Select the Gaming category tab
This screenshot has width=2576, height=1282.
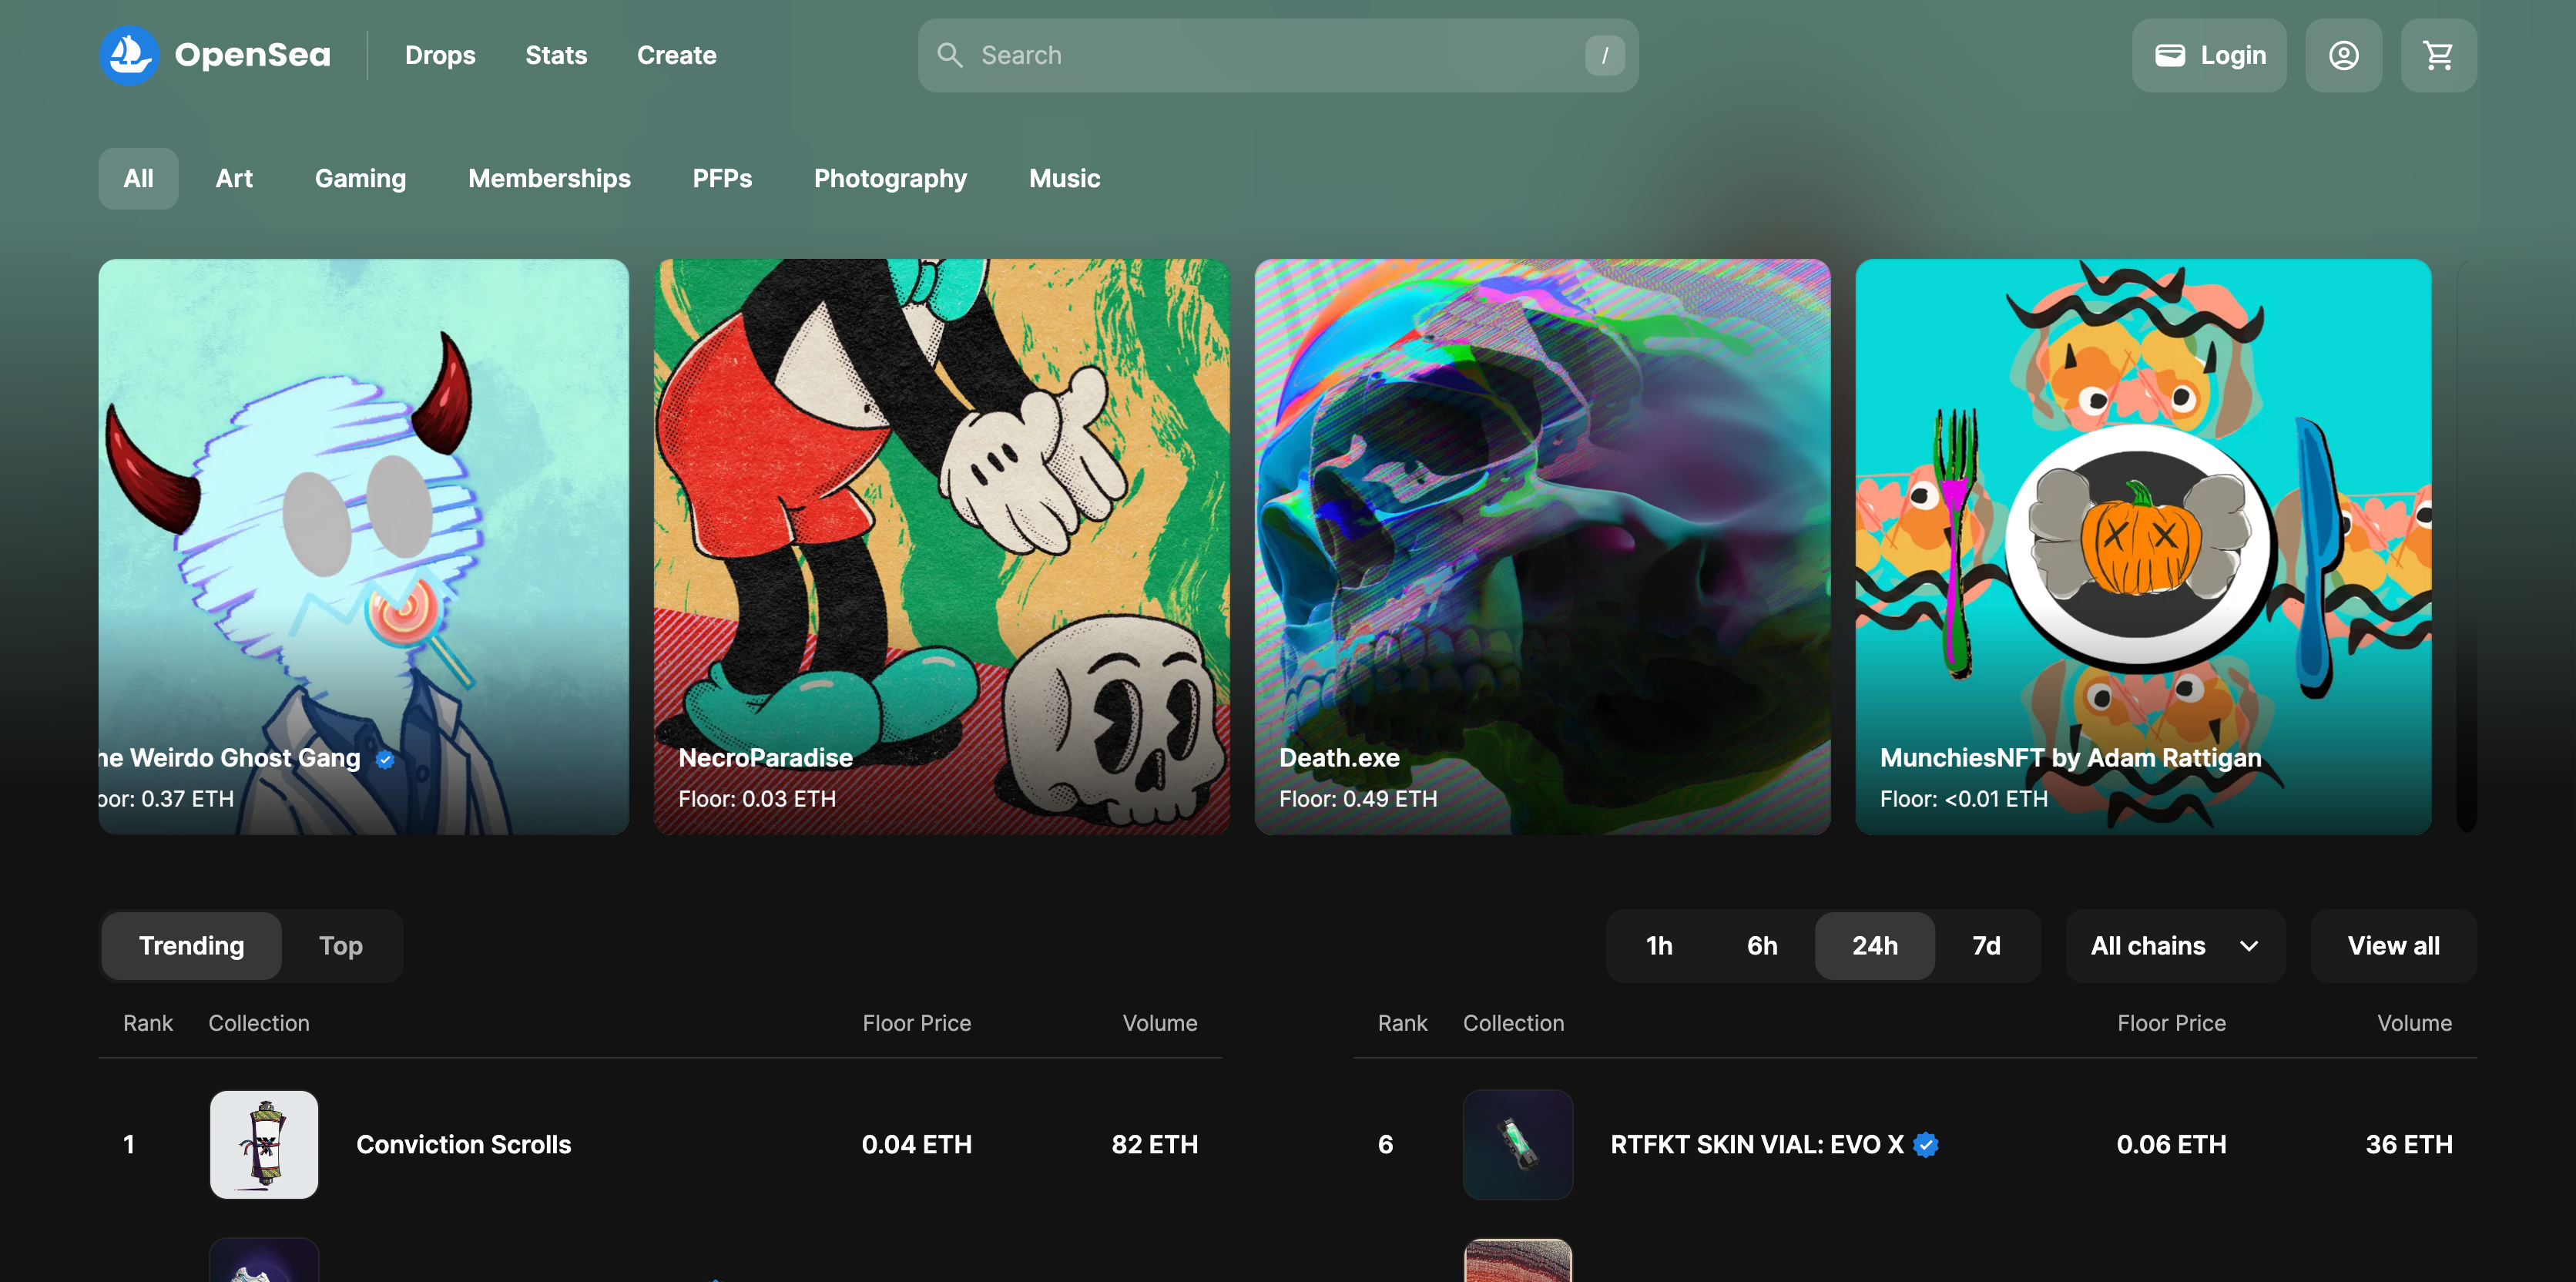pos(360,178)
